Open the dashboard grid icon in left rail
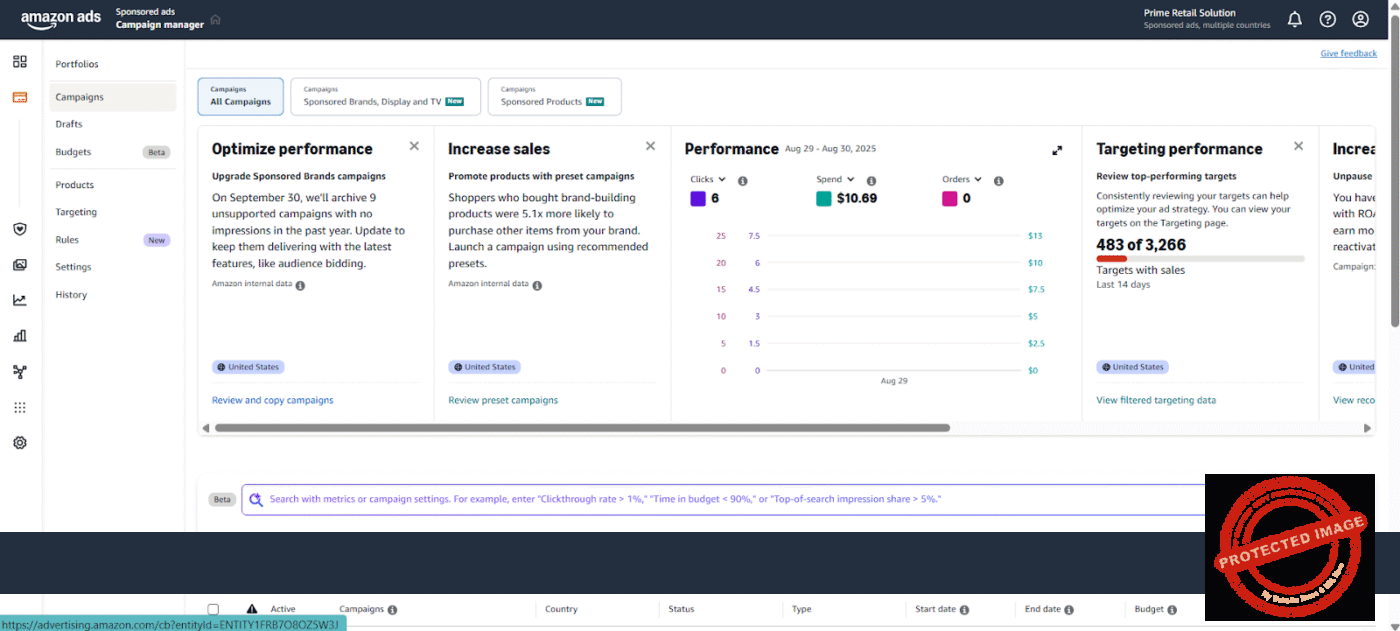1400x631 pixels. click(20, 62)
